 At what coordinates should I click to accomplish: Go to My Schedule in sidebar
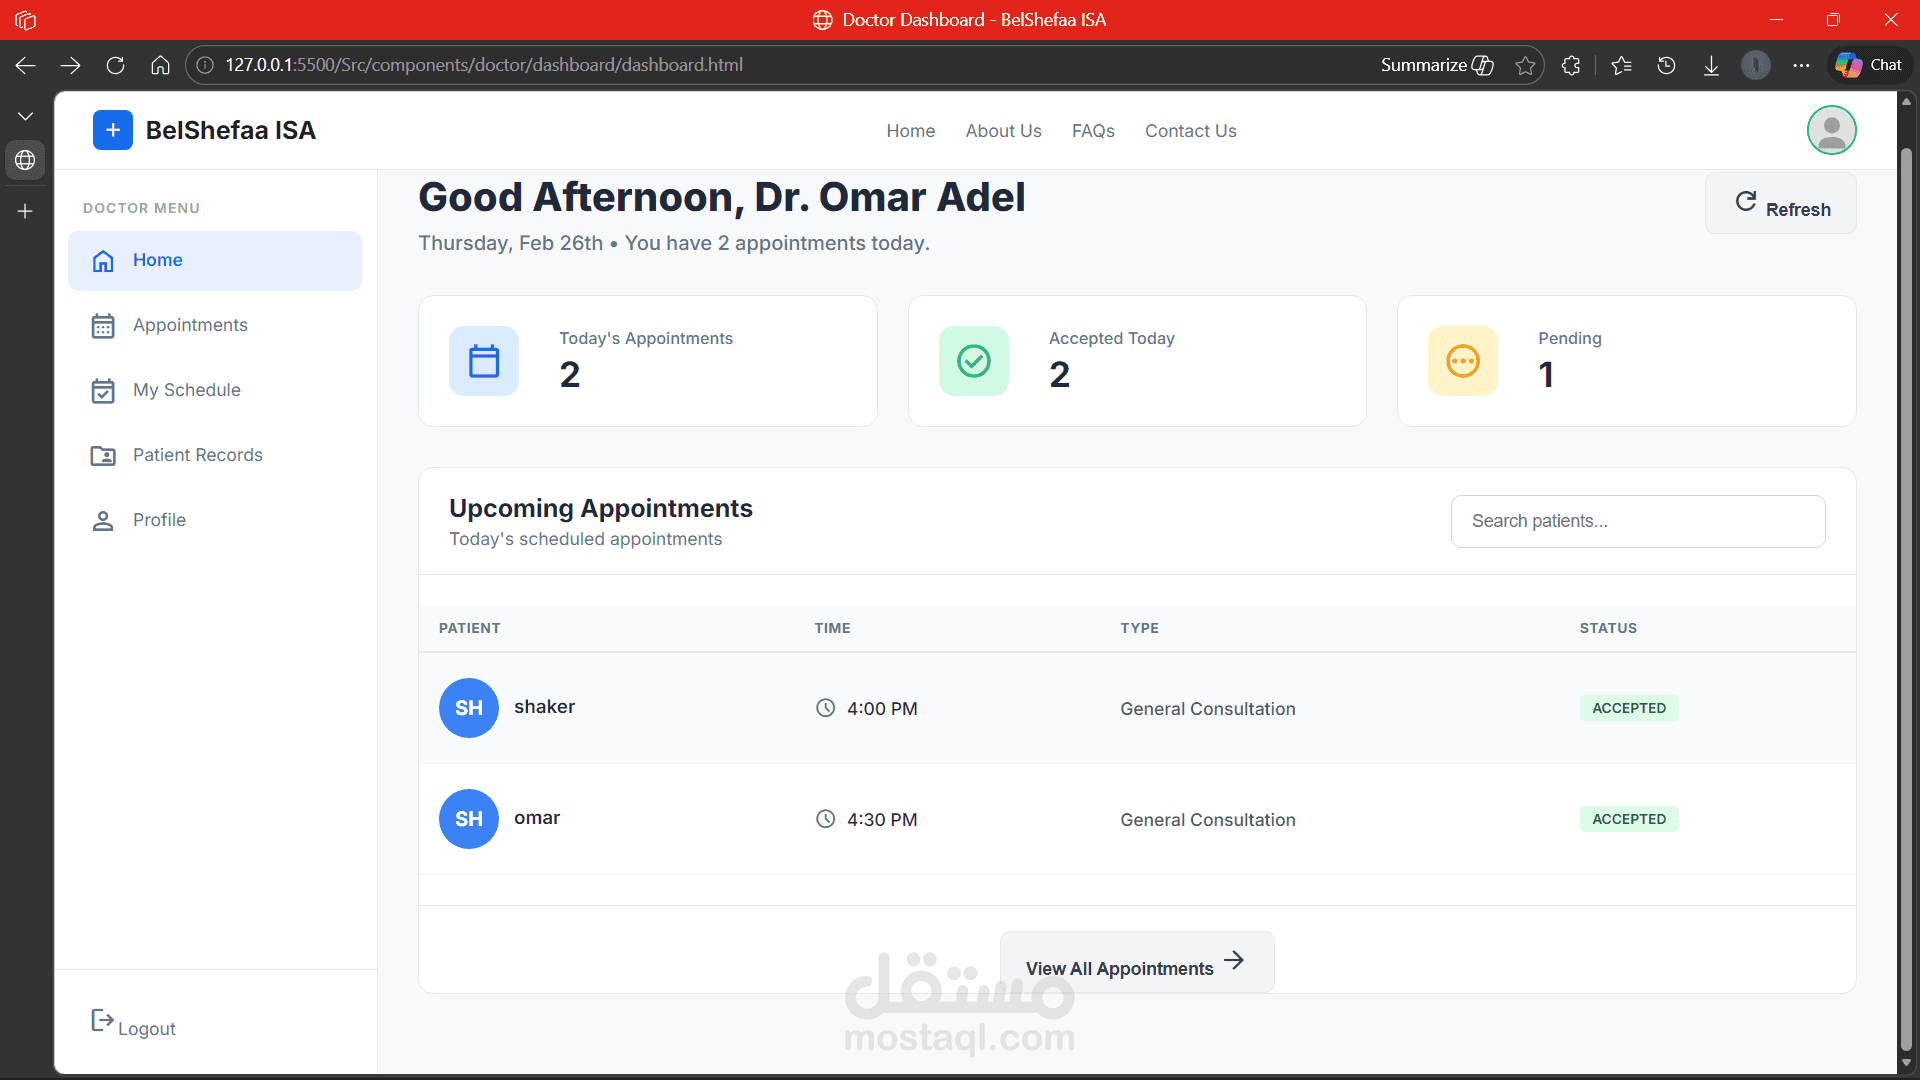[x=187, y=390]
